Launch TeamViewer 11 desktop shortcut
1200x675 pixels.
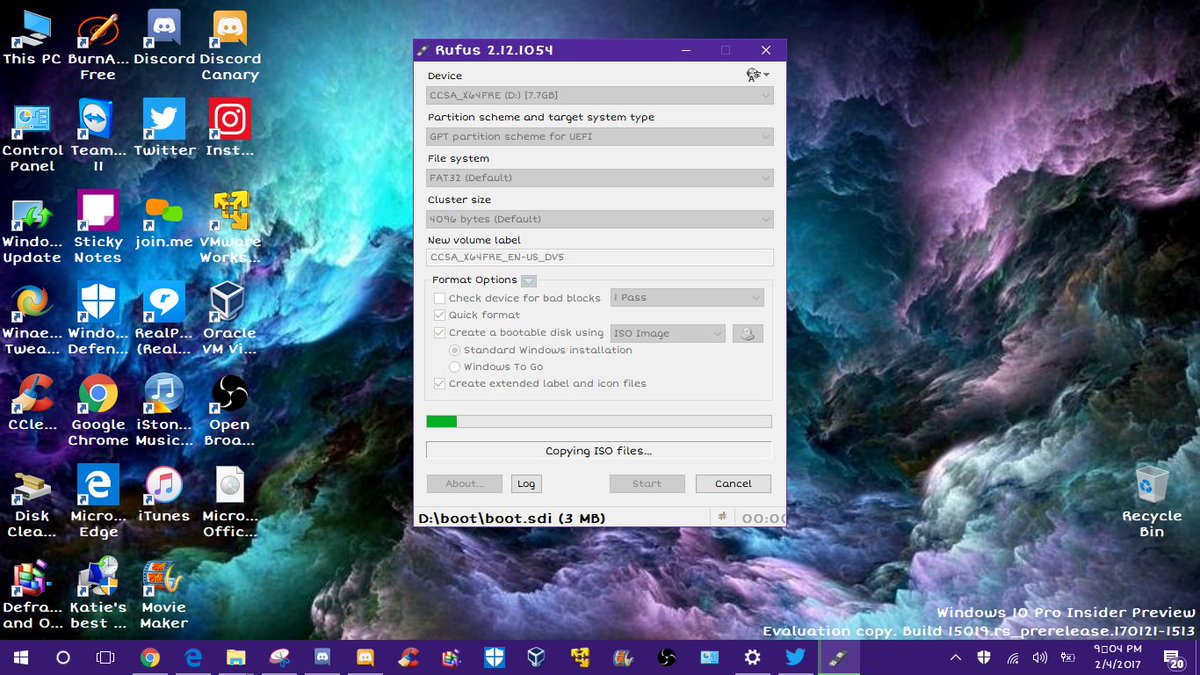coord(98,137)
